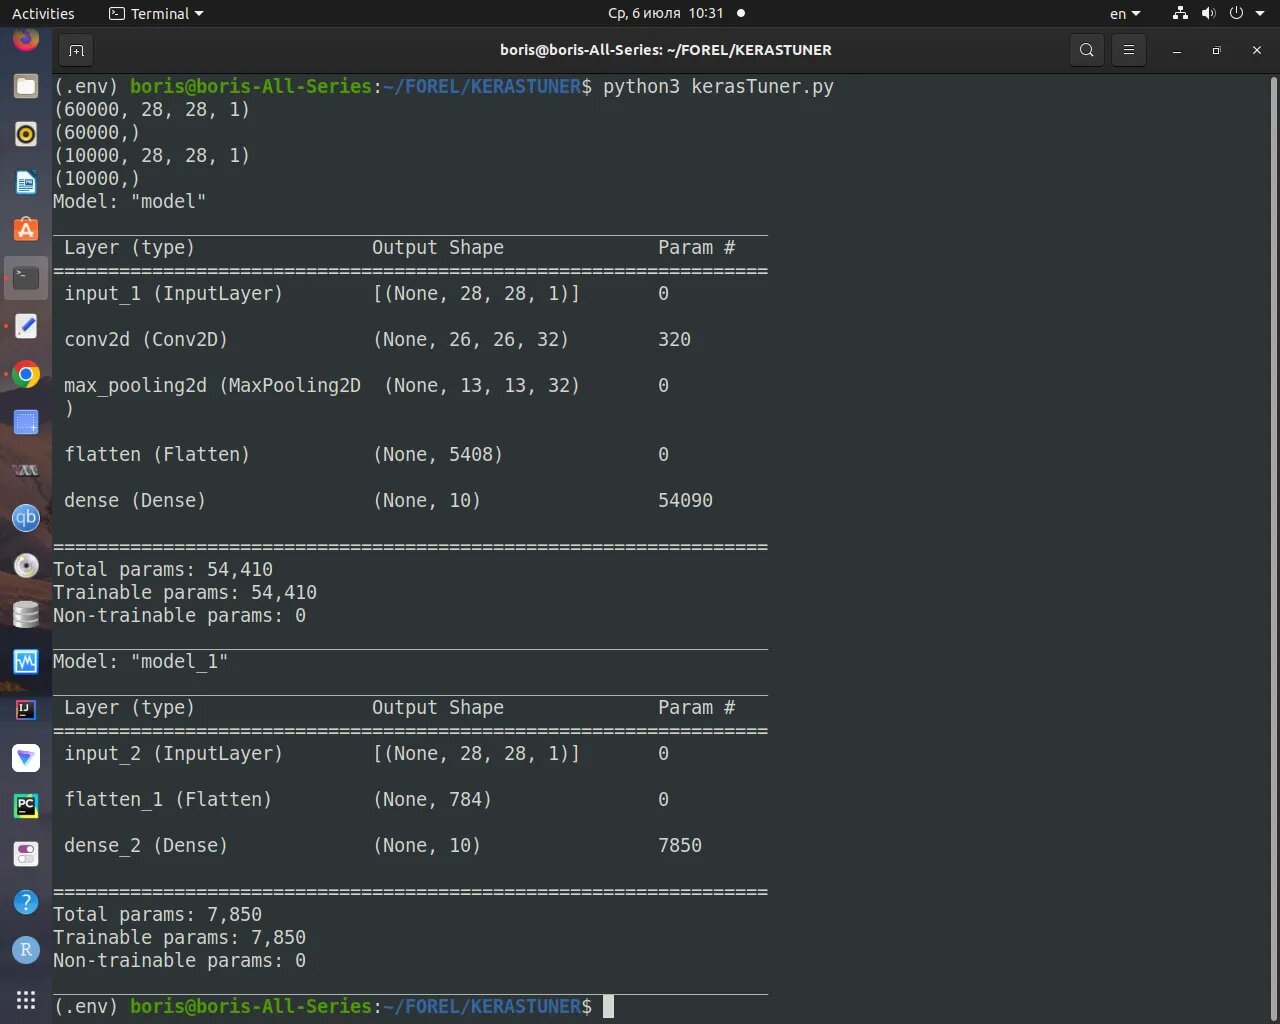
Task: Open LibreOffice Writer from the dock
Action: (x=26, y=182)
